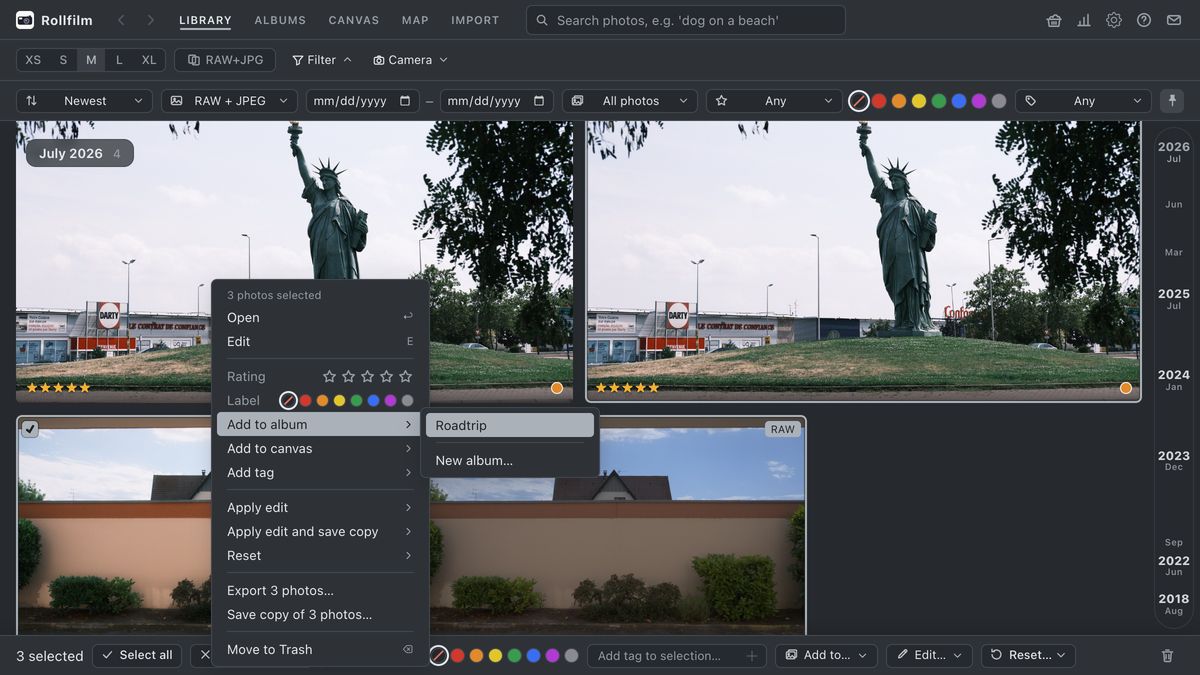Open the Newest sort dropdown
This screenshot has width=1200, height=675.
(84, 101)
